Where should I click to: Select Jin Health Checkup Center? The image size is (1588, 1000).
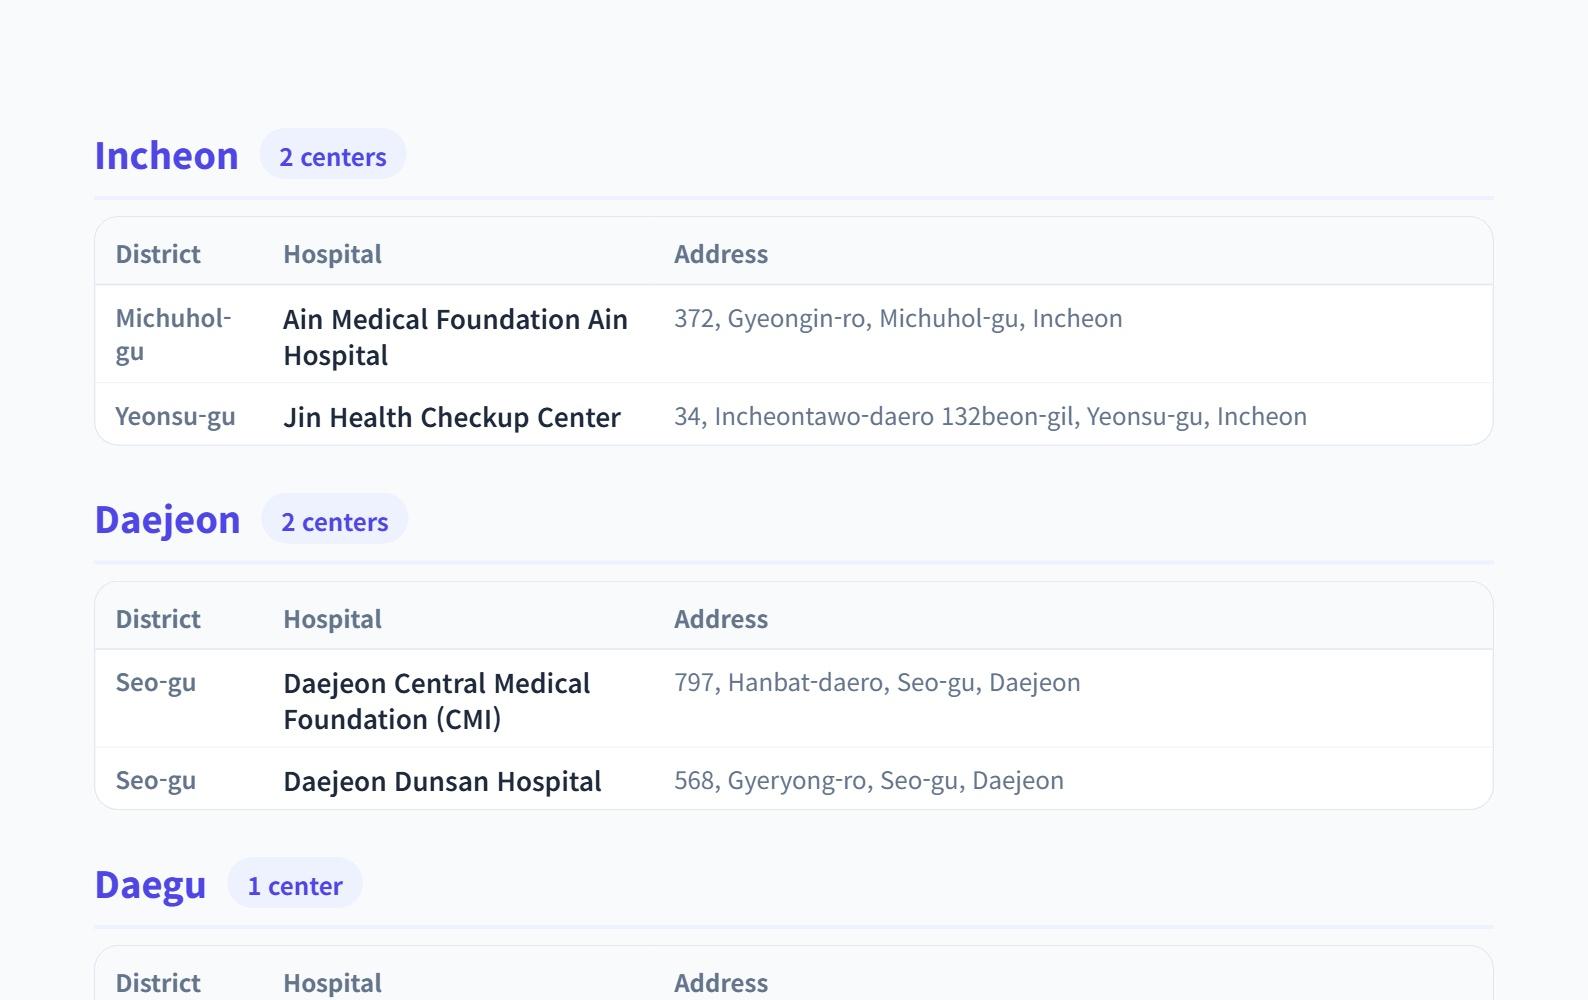pyautogui.click(x=451, y=417)
